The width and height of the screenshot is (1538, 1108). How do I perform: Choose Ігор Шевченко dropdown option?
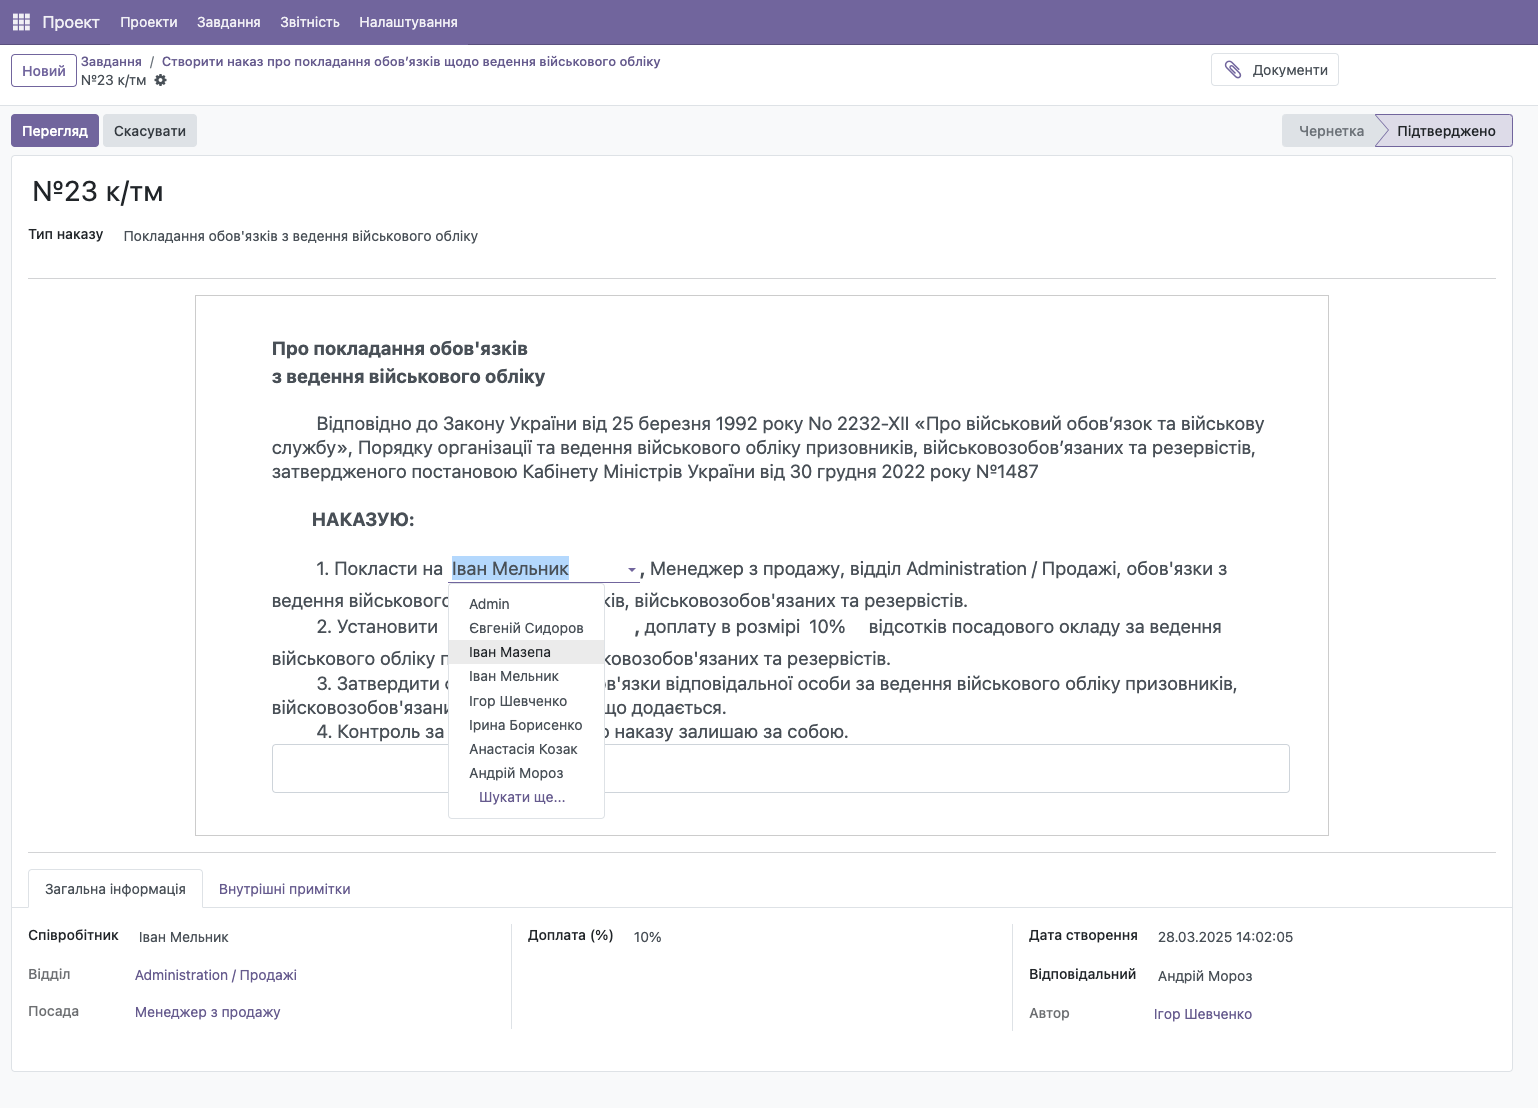[x=526, y=701]
